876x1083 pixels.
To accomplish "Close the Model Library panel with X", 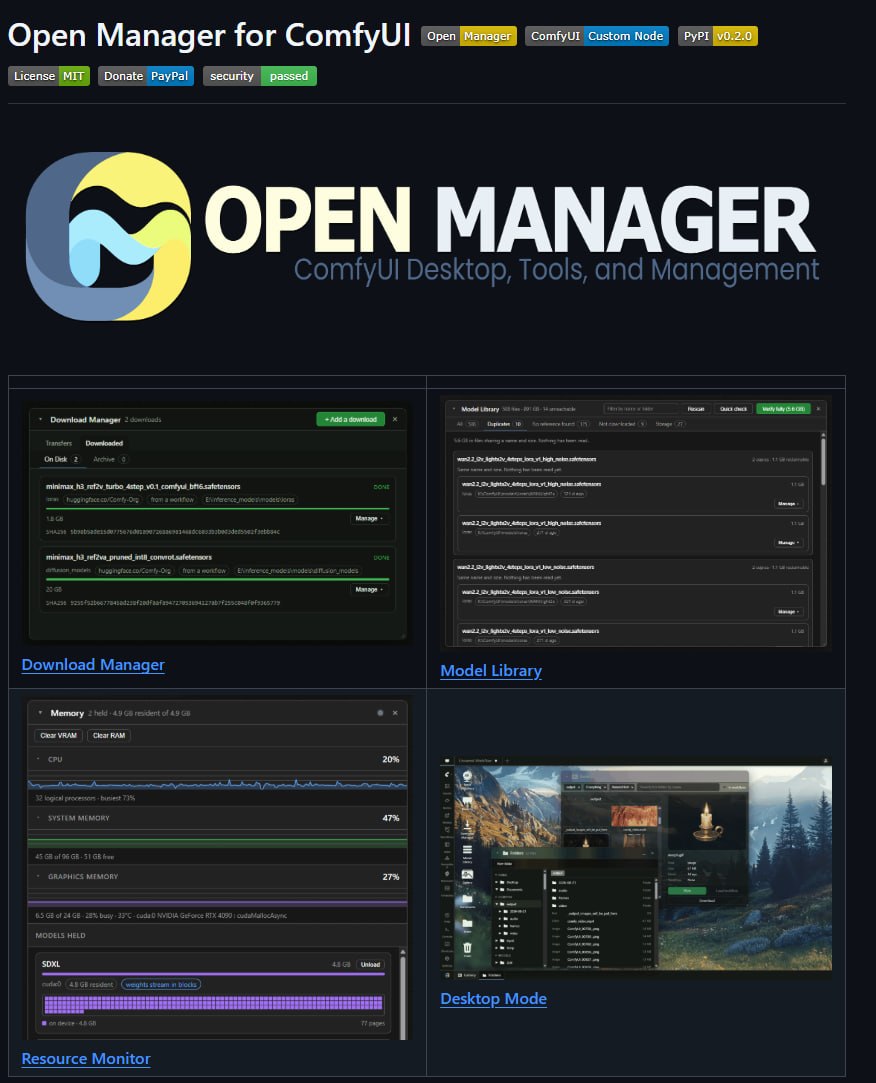I will tap(819, 409).
